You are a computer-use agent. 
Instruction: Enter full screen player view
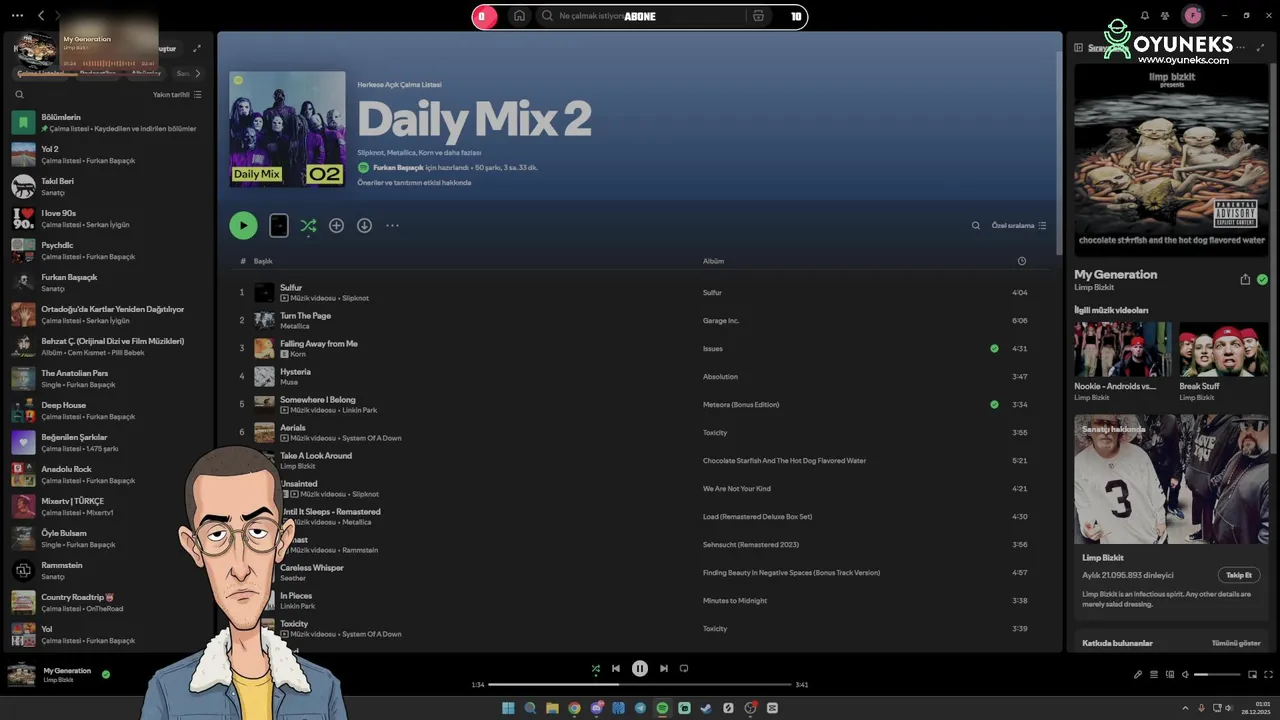[x=1268, y=675]
